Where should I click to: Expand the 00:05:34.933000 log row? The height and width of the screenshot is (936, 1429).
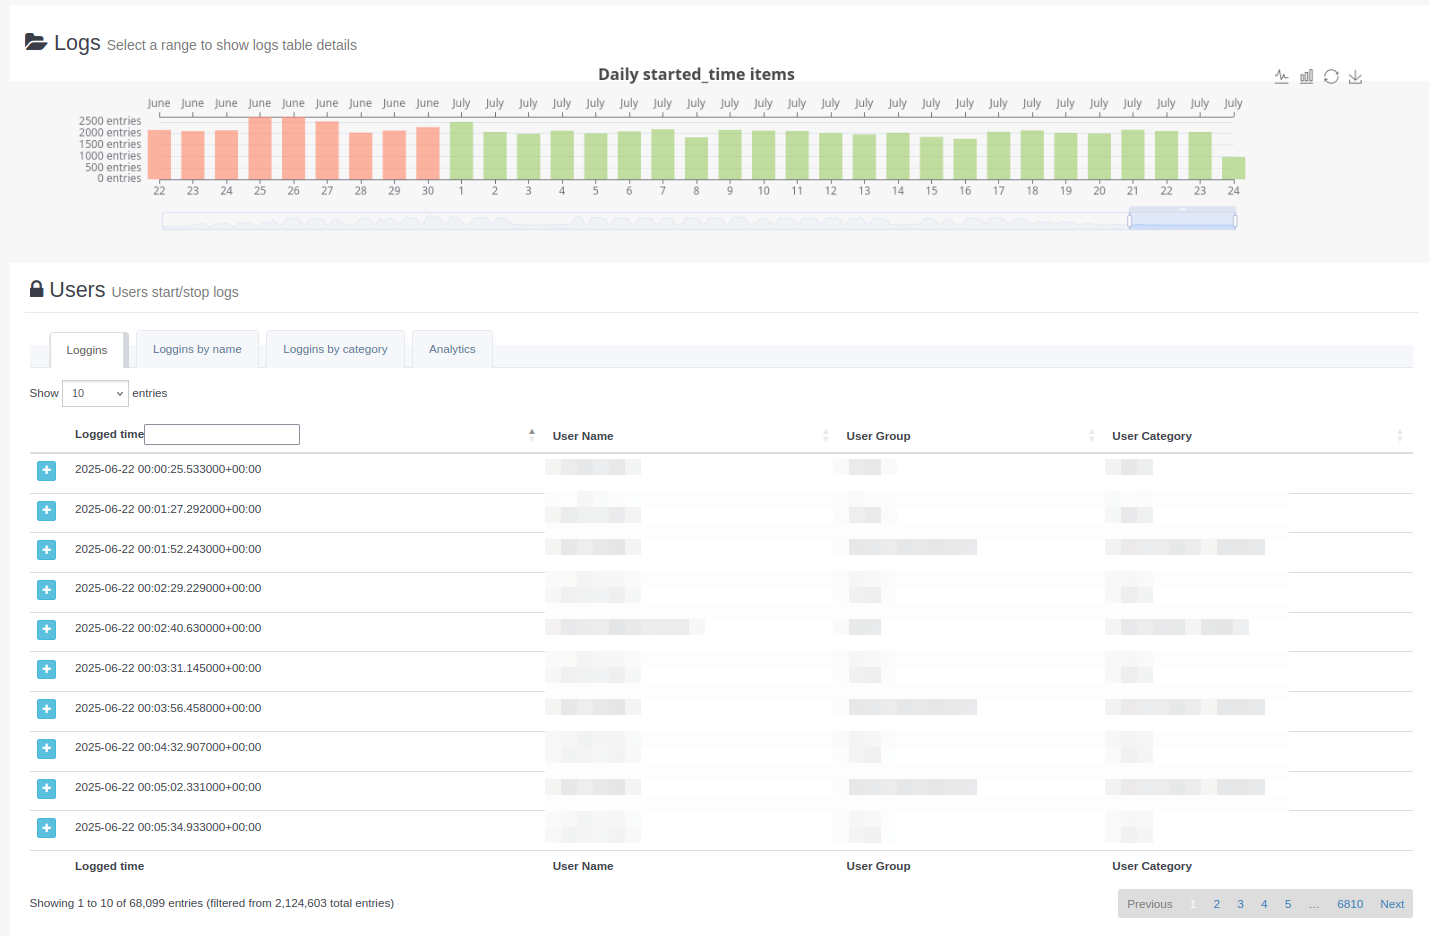pyautogui.click(x=46, y=828)
